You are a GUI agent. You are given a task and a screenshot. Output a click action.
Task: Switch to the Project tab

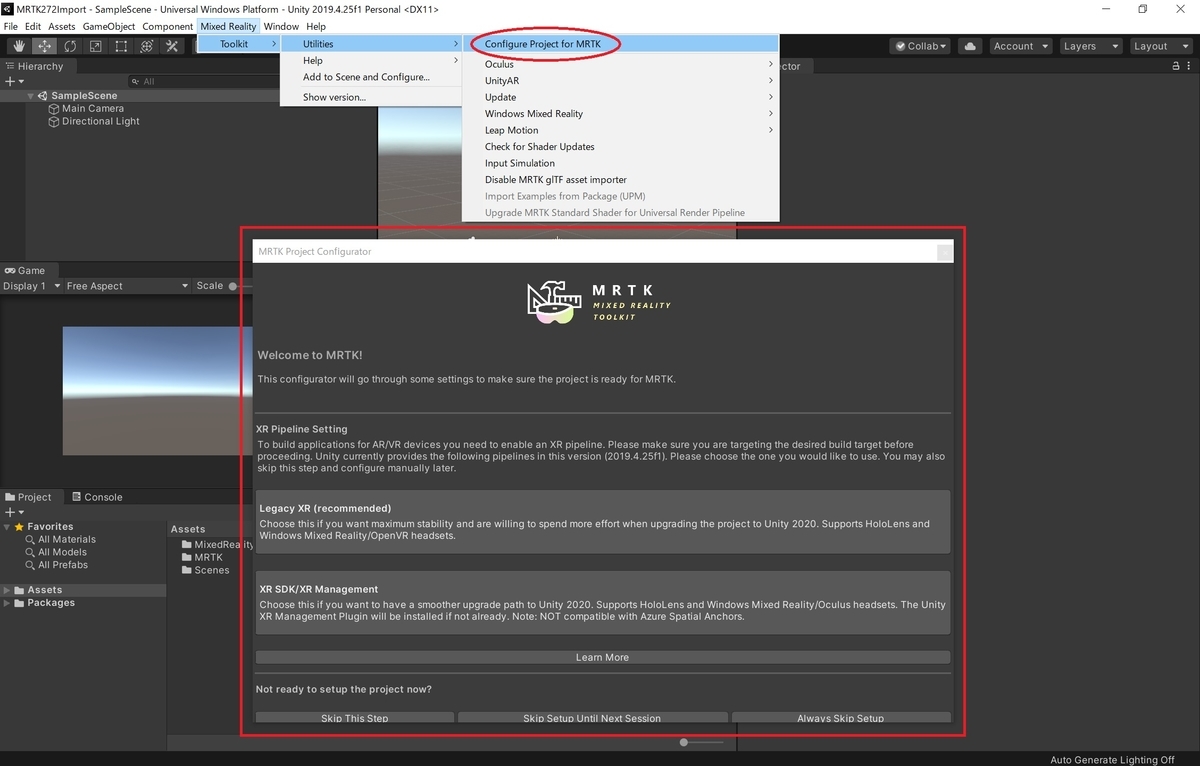[29, 497]
